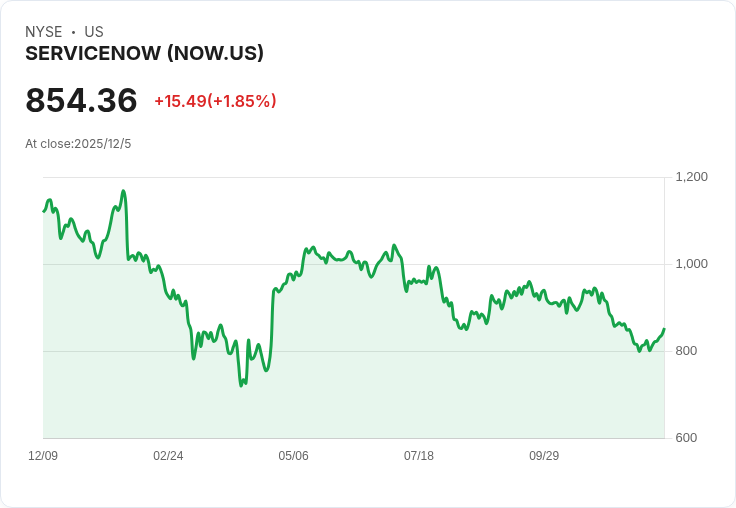Click the 800 y-axis label
736x508 pixels.
[686, 351]
